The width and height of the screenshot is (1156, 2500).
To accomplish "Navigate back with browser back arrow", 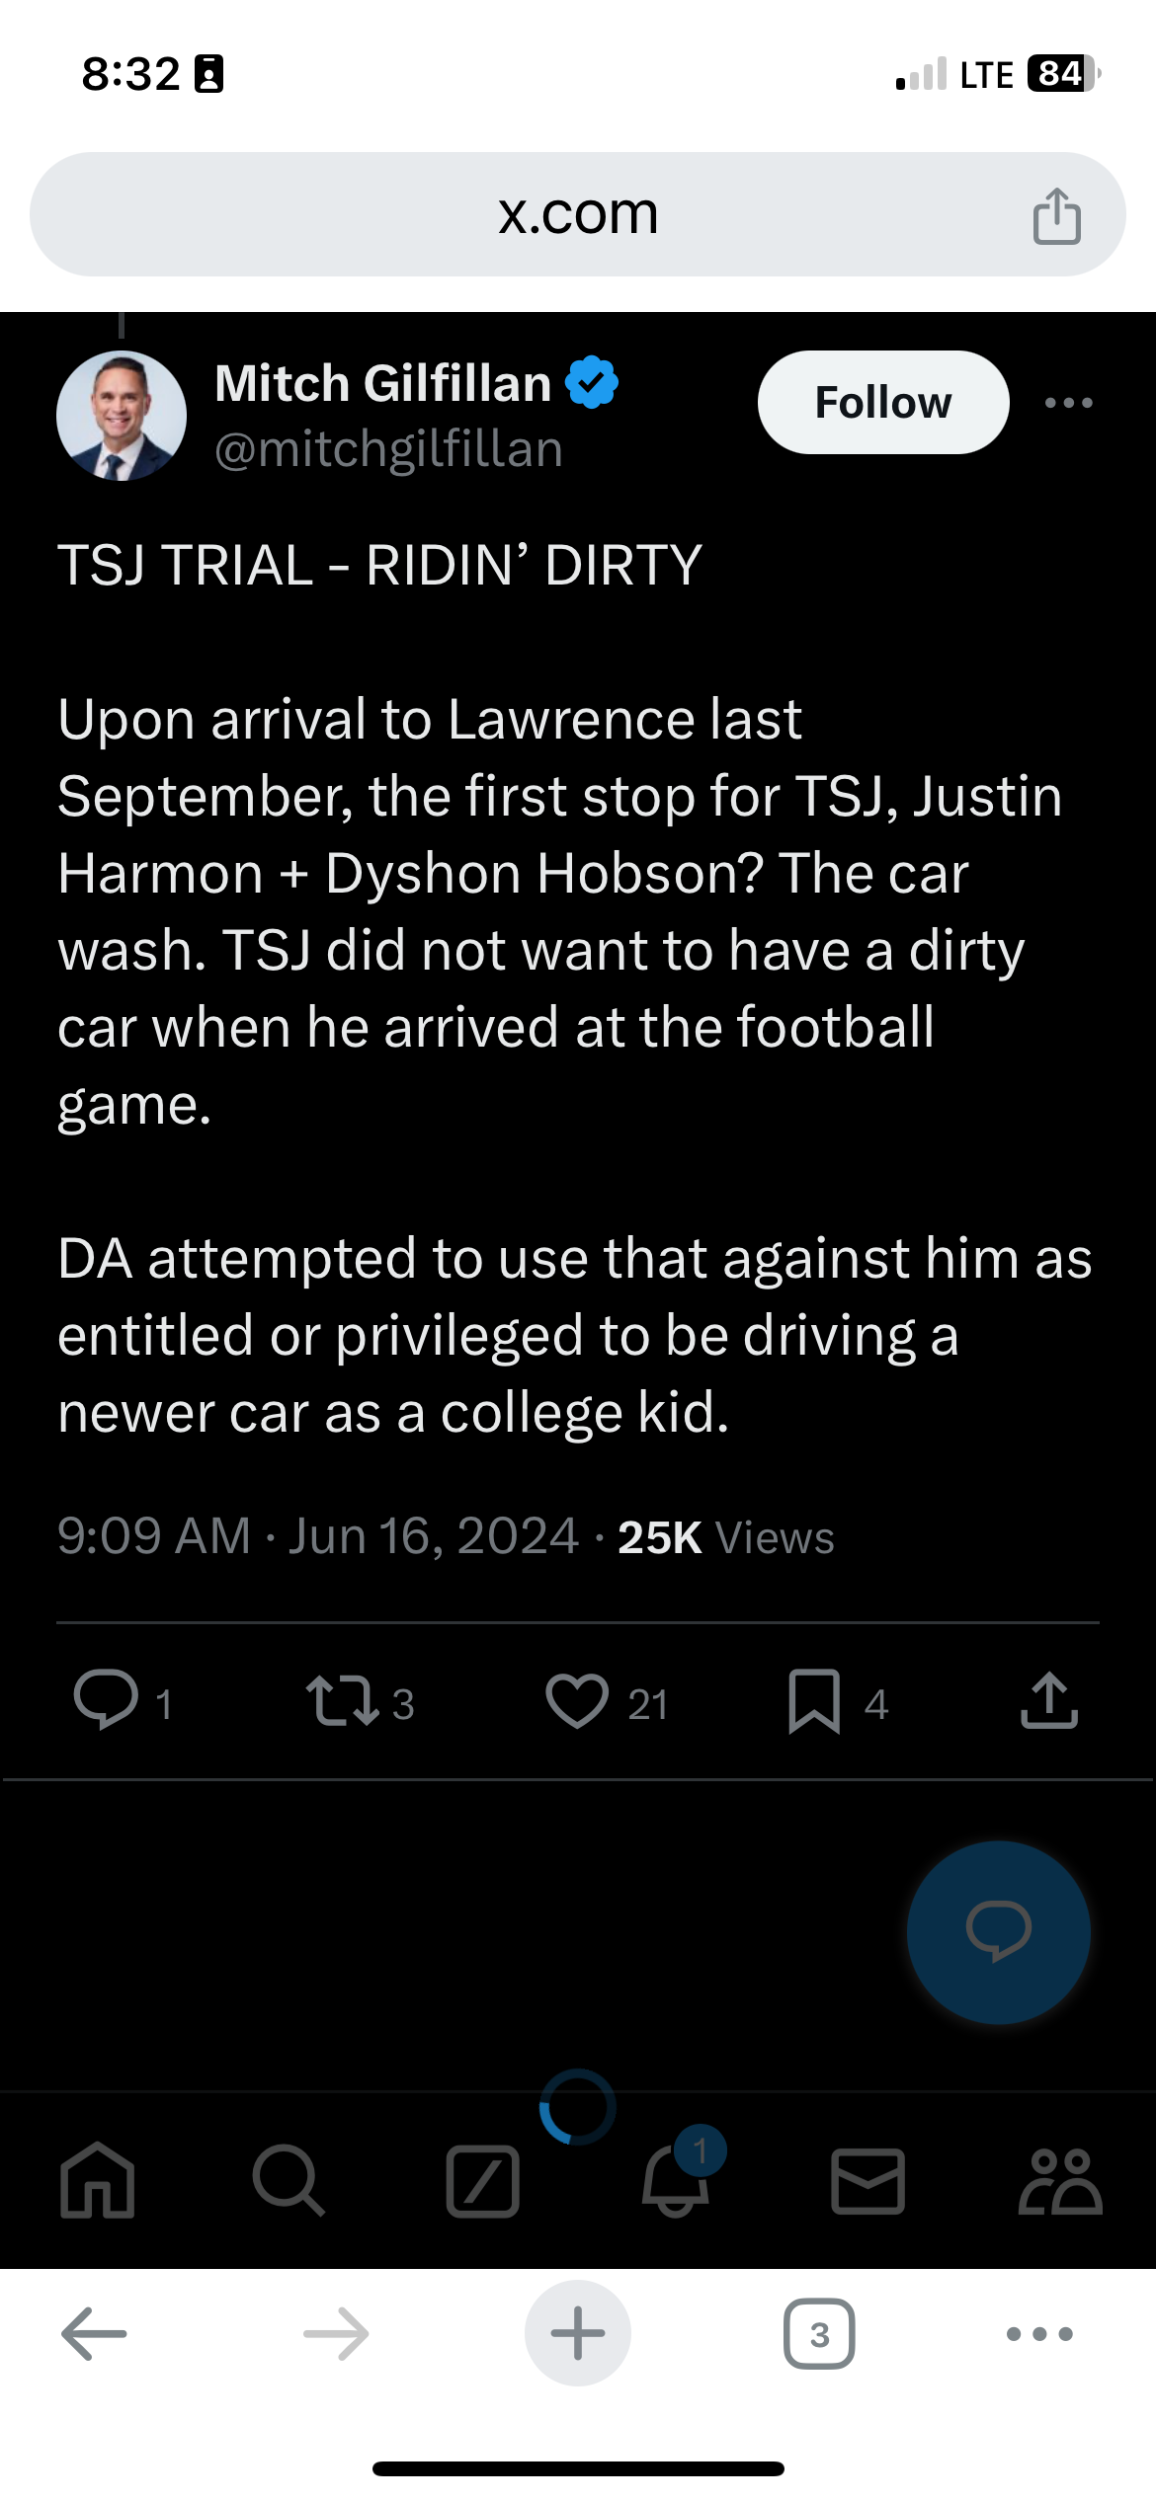I will point(94,2334).
